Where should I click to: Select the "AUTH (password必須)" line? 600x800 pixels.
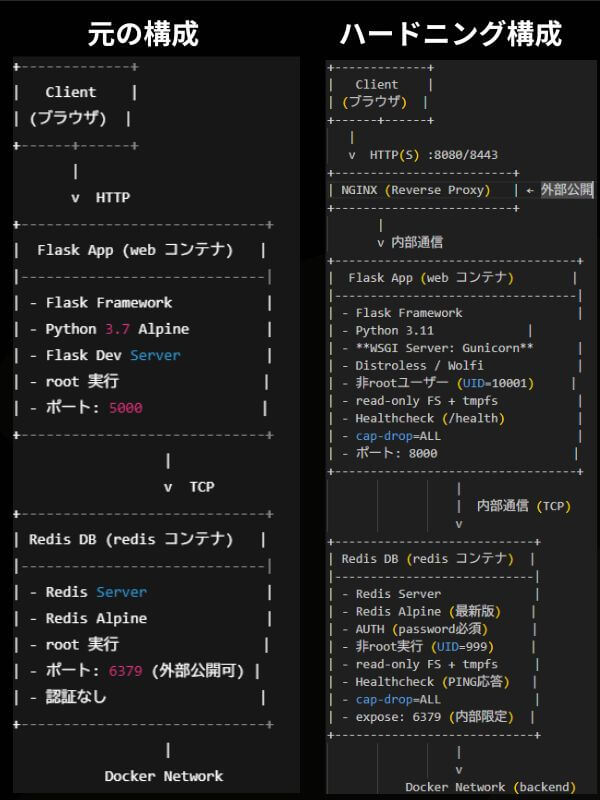(421, 629)
